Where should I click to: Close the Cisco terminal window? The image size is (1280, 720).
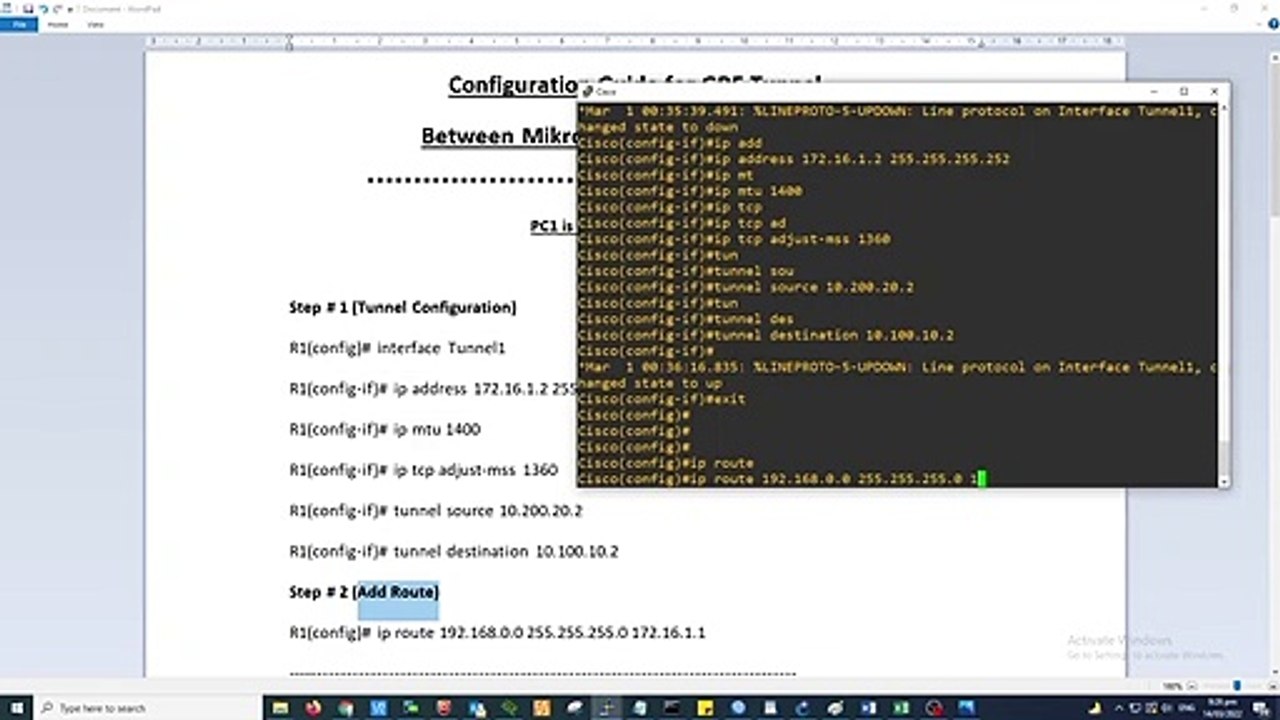coord(1215,91)
